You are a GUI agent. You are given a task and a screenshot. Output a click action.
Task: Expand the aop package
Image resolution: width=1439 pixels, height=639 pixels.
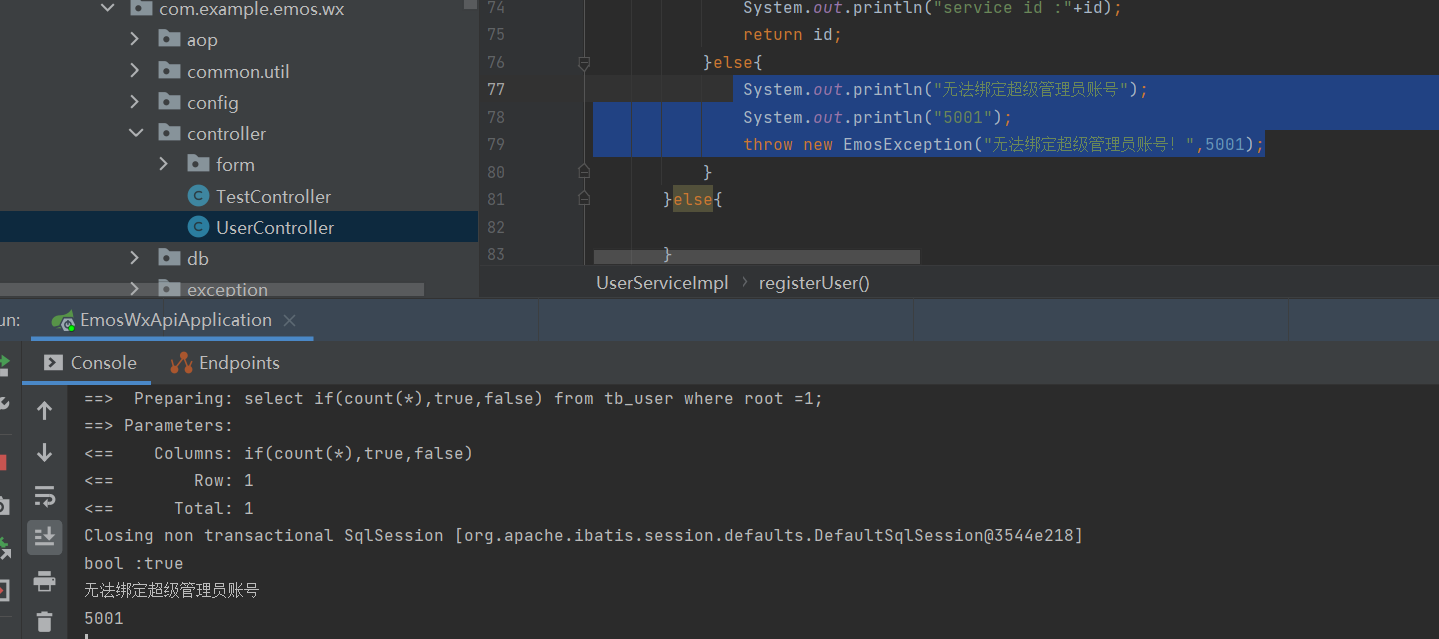(x=135, y=40)
